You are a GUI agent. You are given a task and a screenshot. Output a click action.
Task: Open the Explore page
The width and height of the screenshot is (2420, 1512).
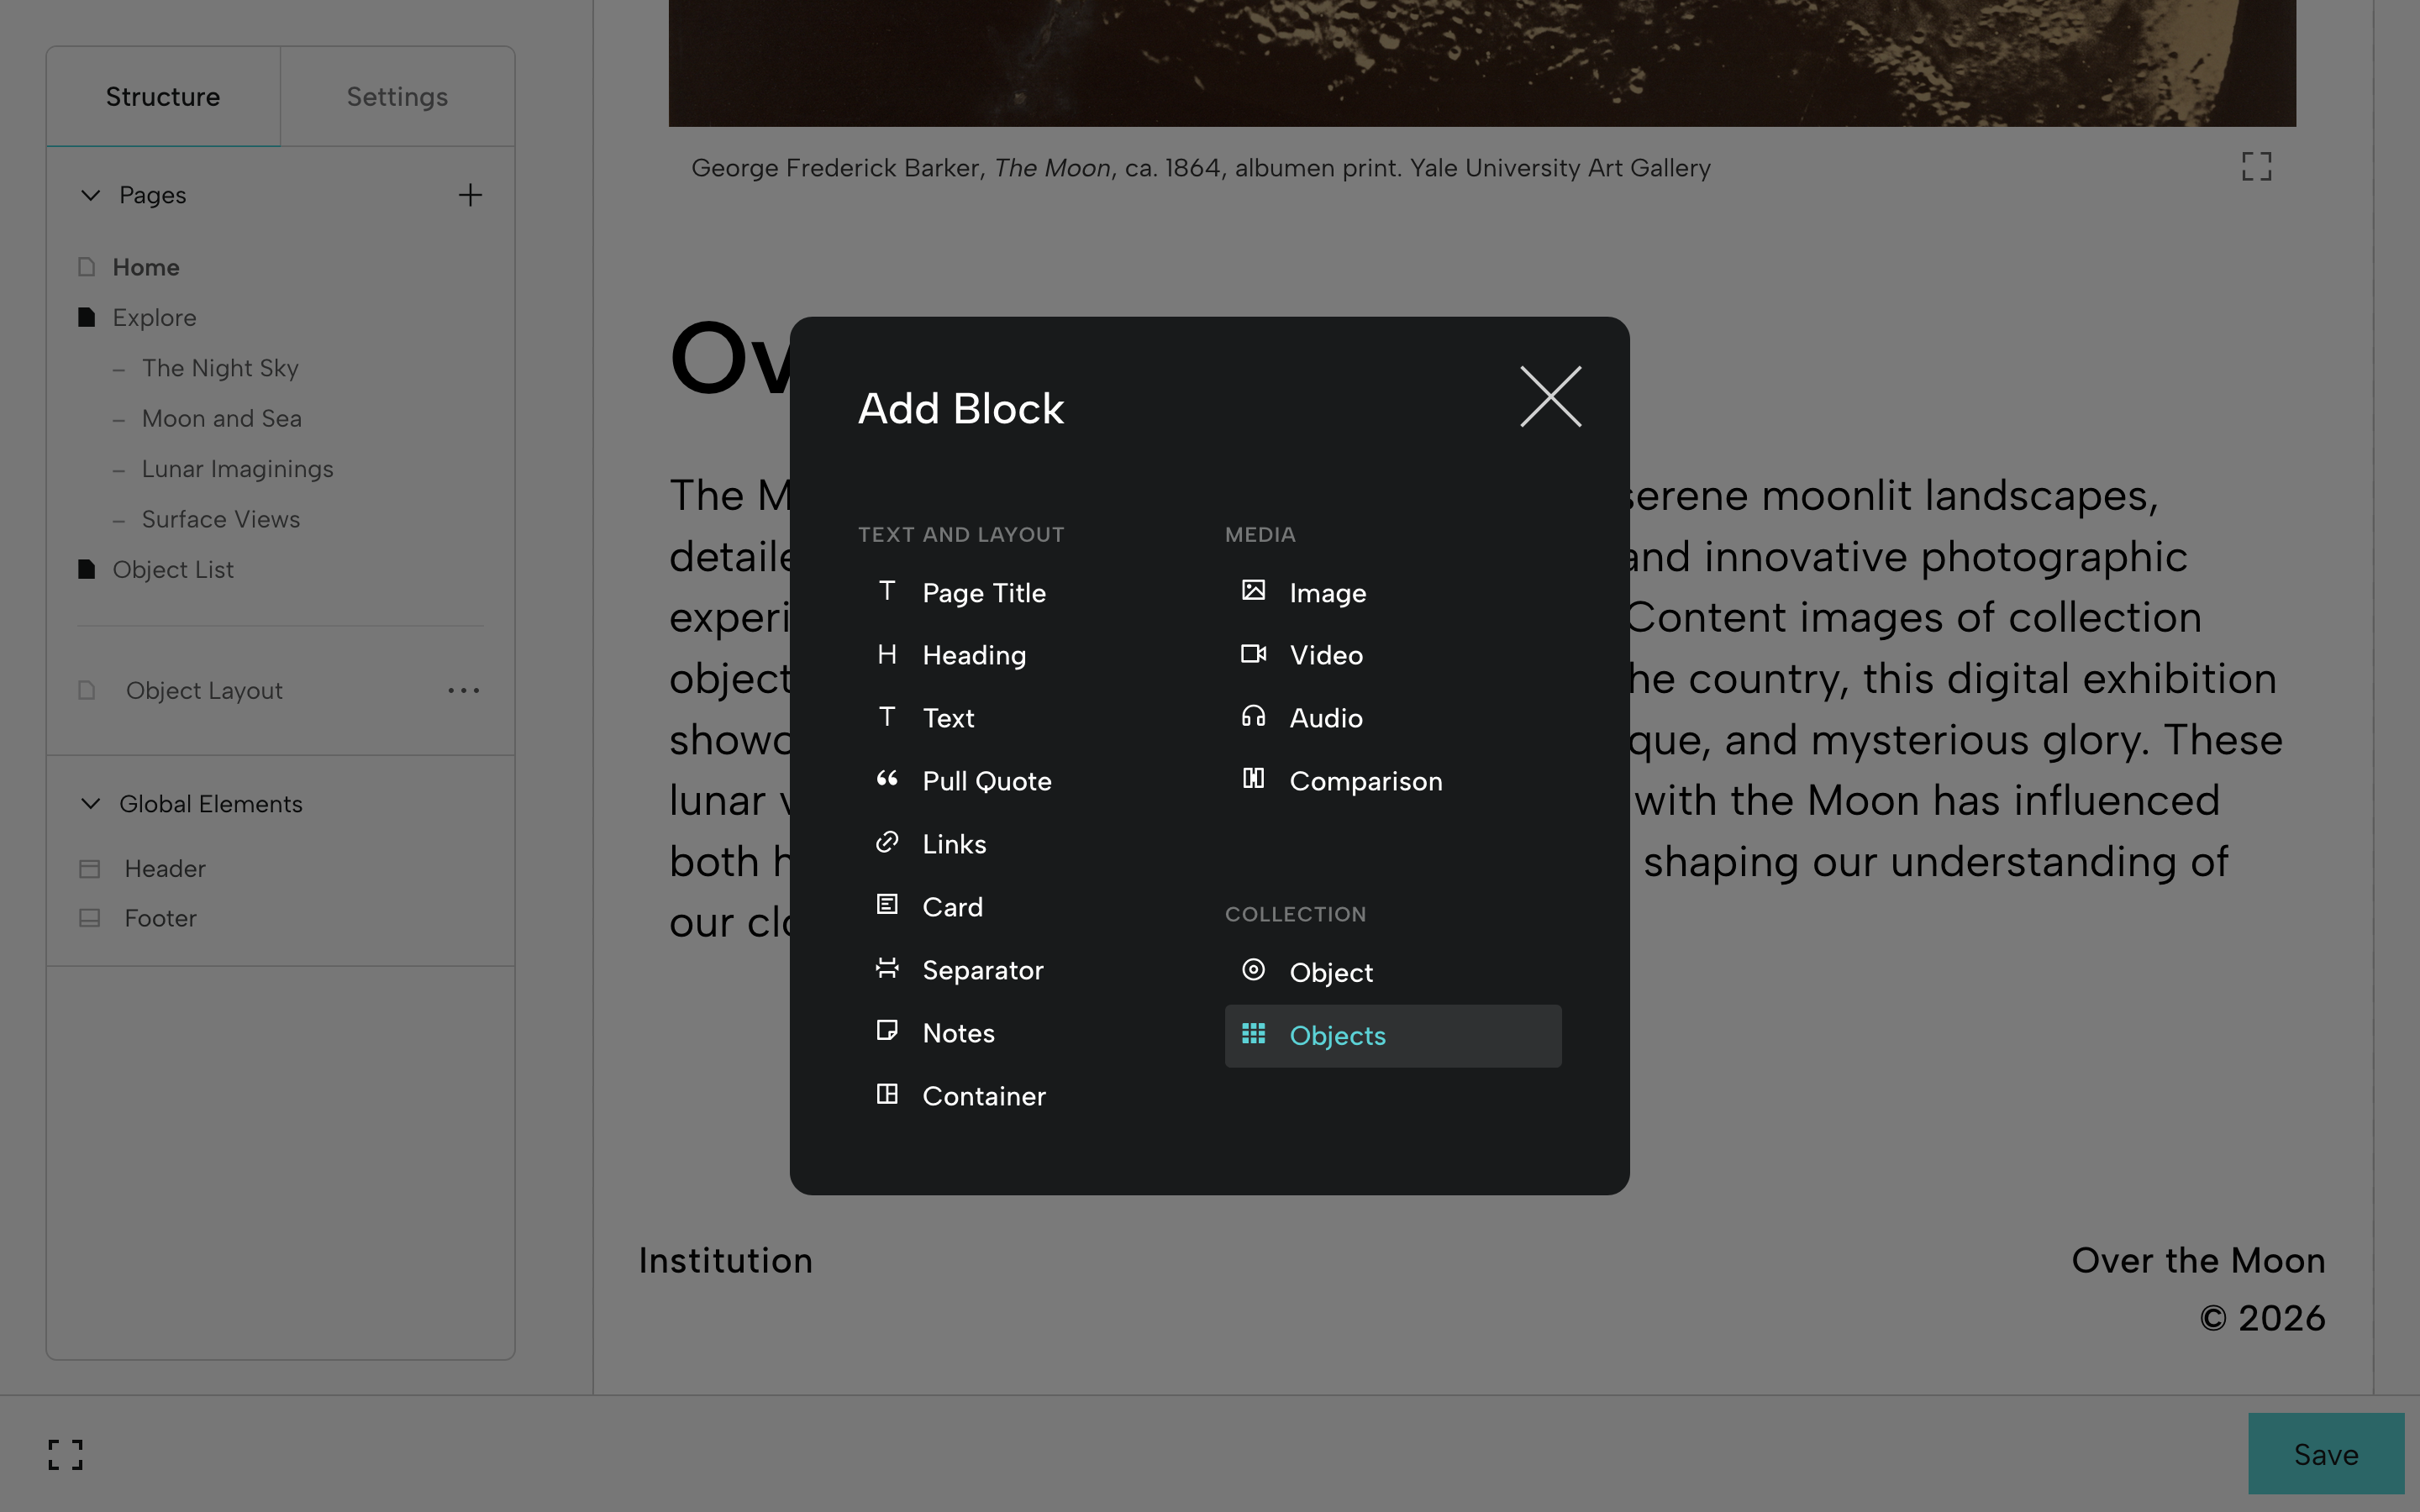tap(154, 317)
